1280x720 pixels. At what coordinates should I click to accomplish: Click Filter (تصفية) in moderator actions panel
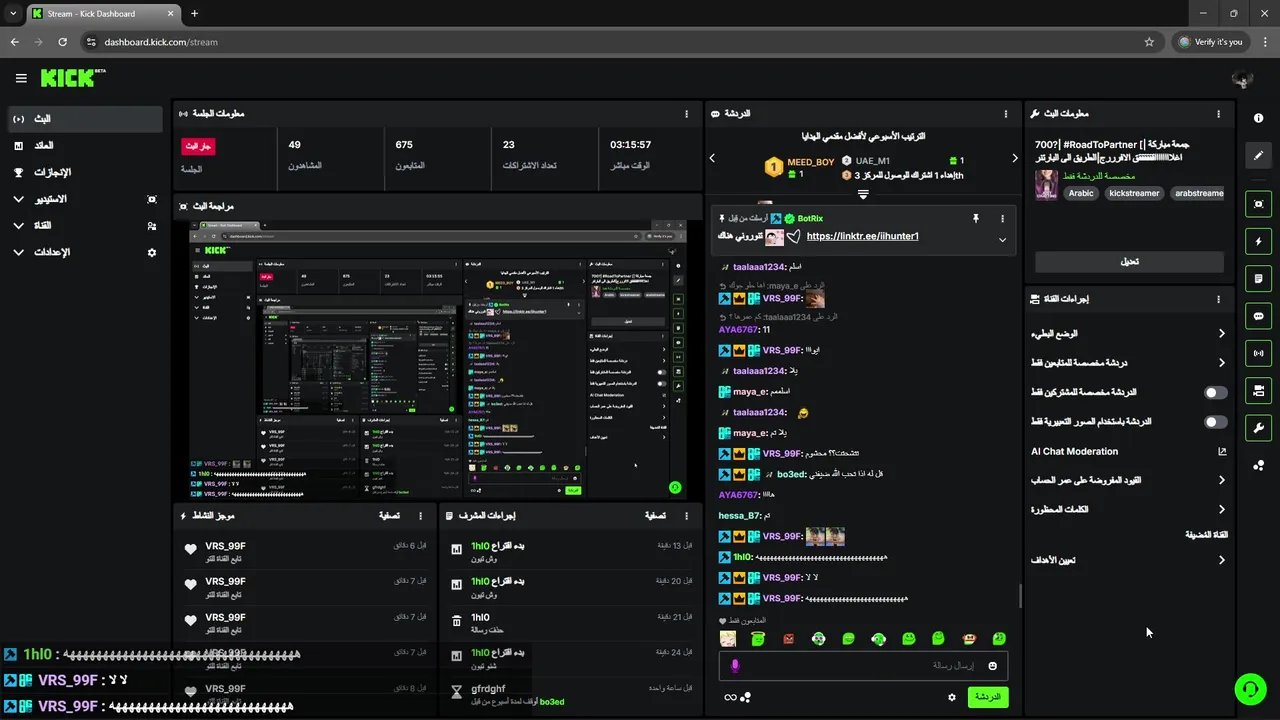click(x=654, y=516)
